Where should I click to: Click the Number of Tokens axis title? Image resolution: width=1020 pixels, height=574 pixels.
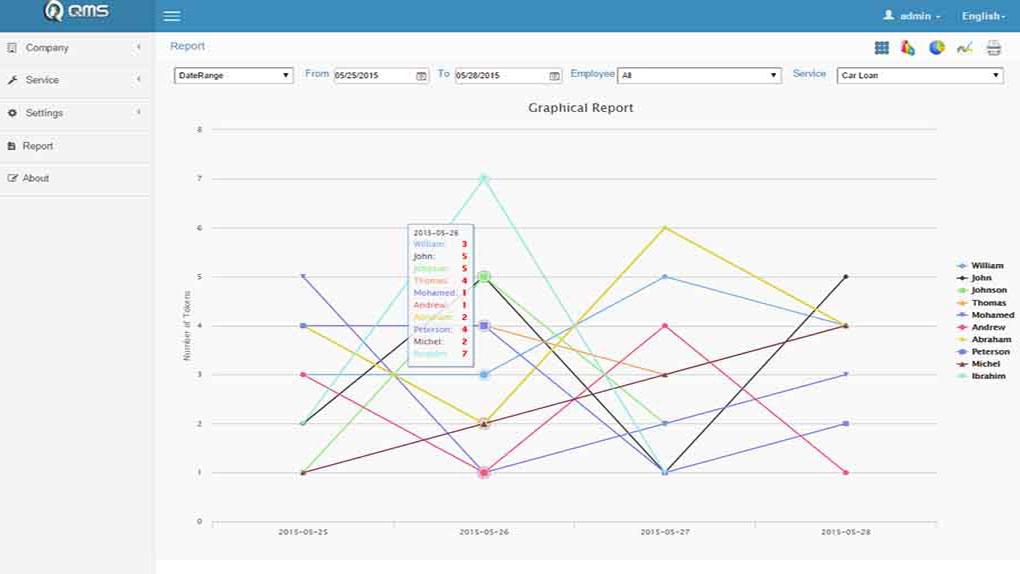pos(187,325)
